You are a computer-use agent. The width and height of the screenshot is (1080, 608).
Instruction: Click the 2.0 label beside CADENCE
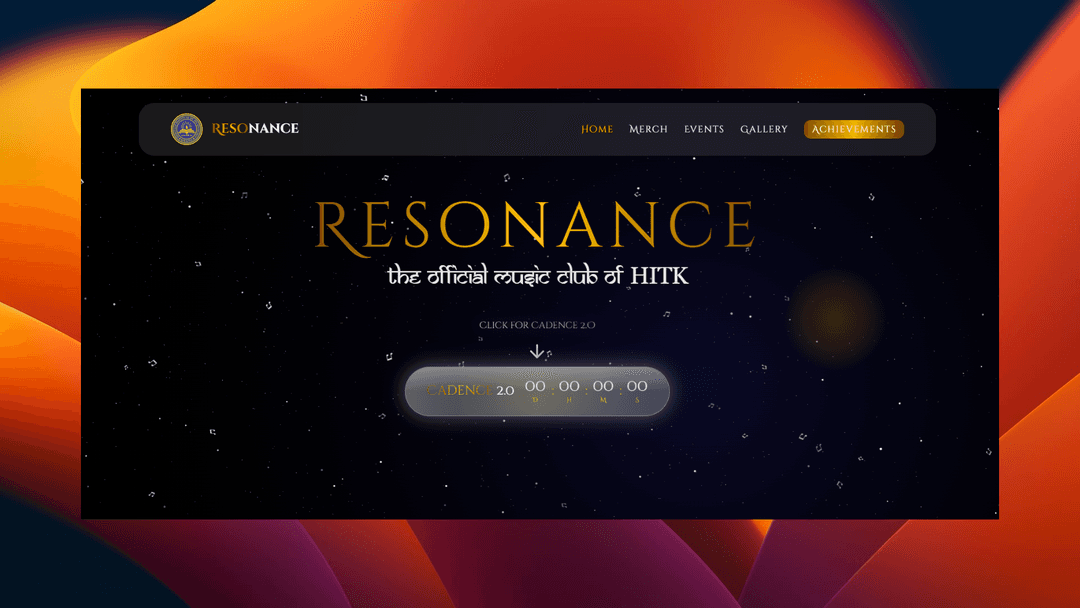[x=505, y=390]
